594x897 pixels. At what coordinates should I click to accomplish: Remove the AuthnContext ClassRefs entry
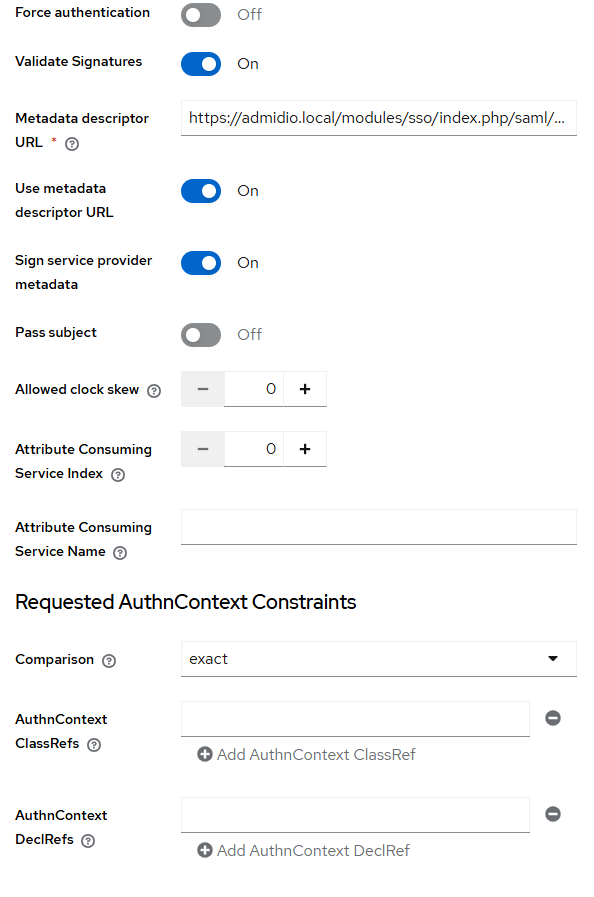tap(553, 718)
